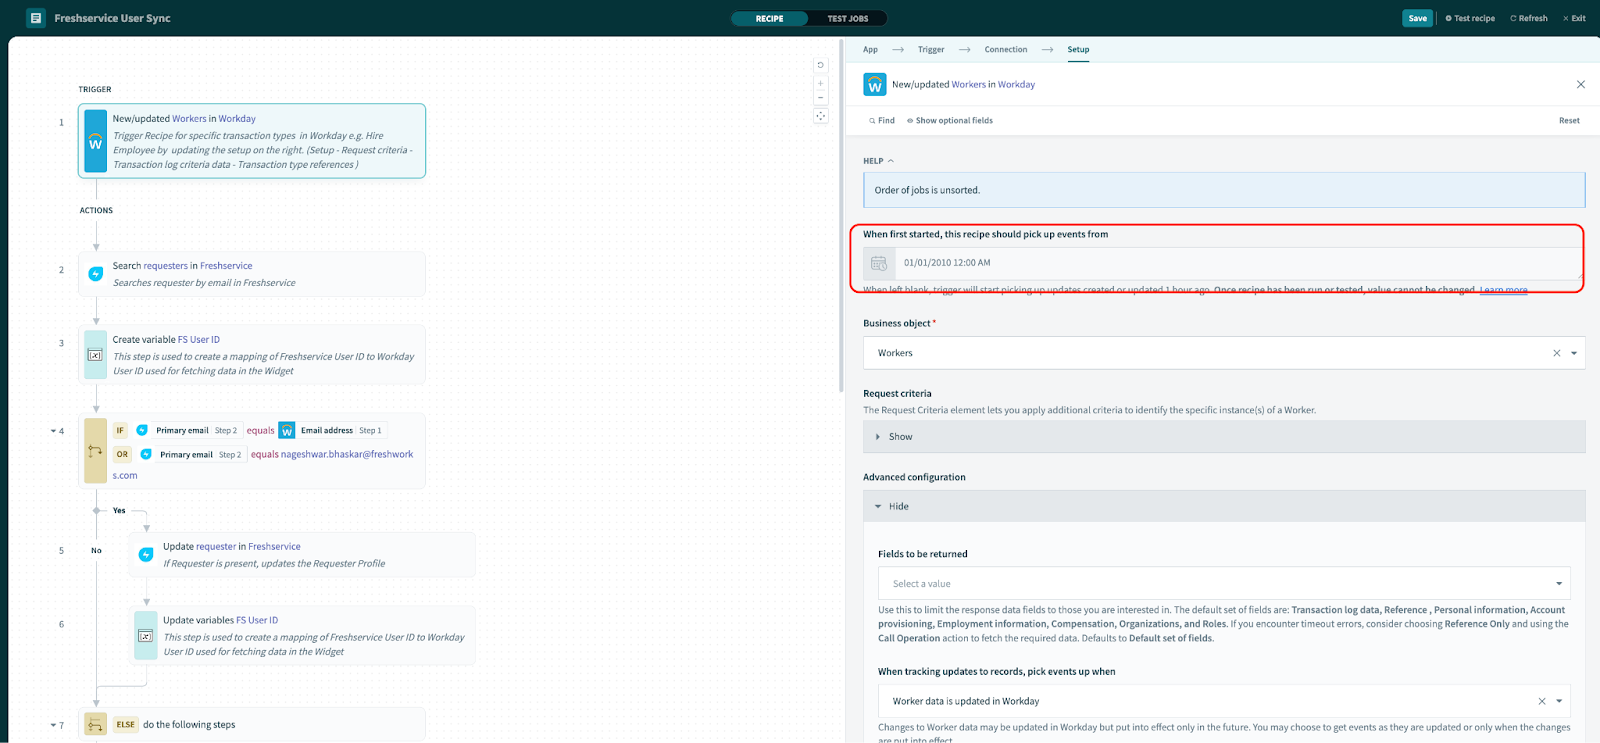Click Find in the setup panel
The image size is (1600, 743).
882,120
